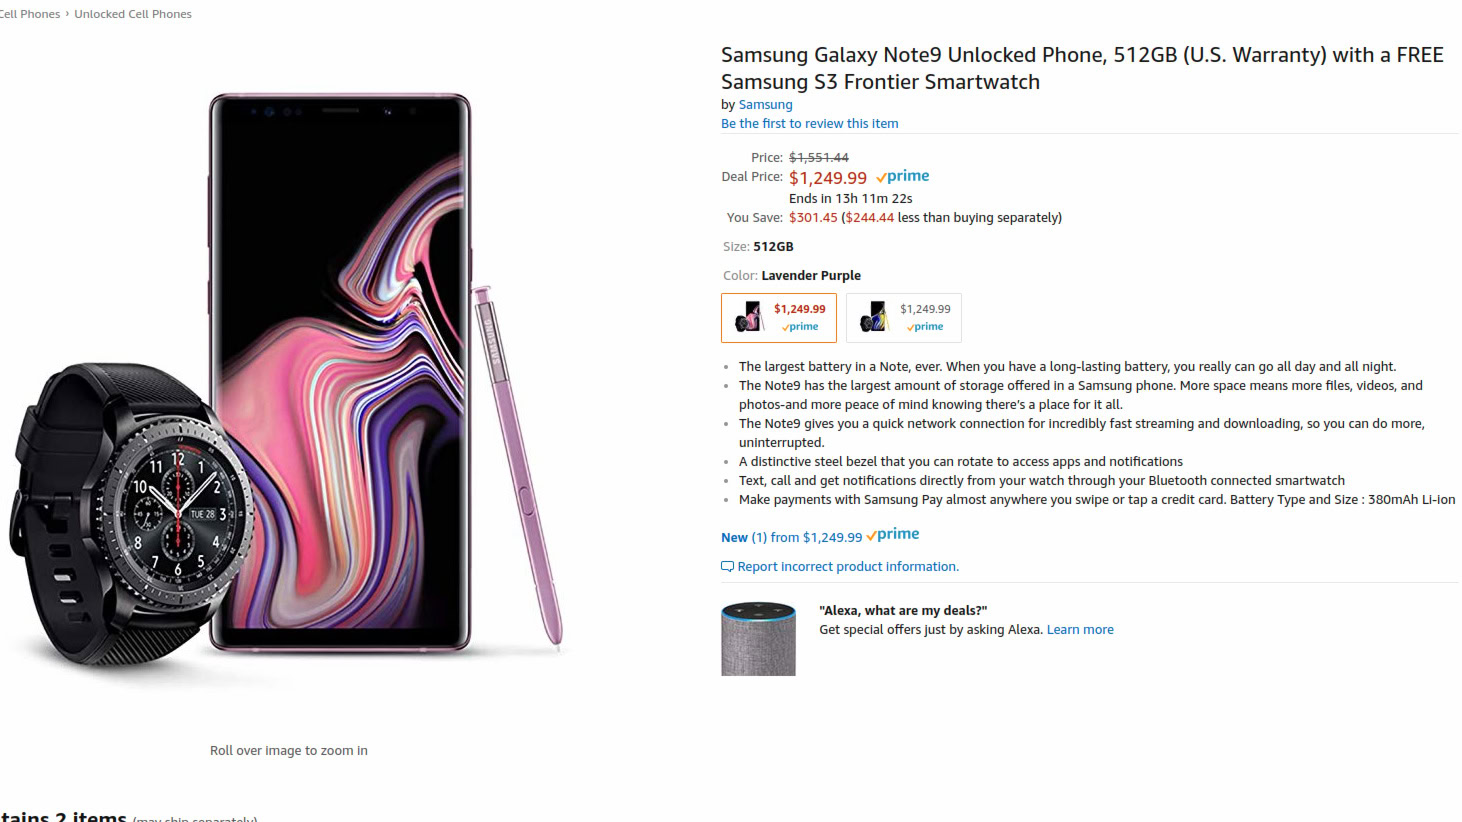Choose the second, unselected color option
1462x822 pixels.
pyautogui.click(x=903, y=317)
